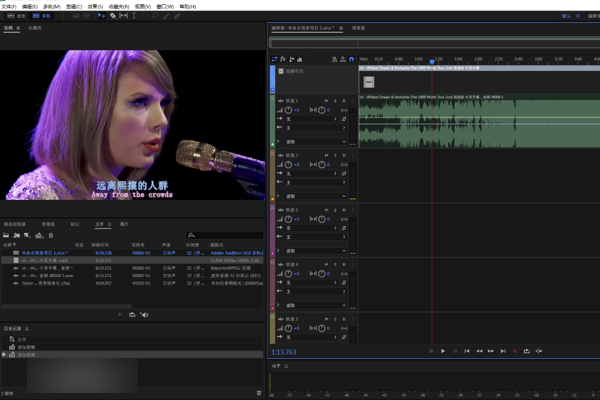
Task: Loop playback button in Files panel
Action: 132,315
